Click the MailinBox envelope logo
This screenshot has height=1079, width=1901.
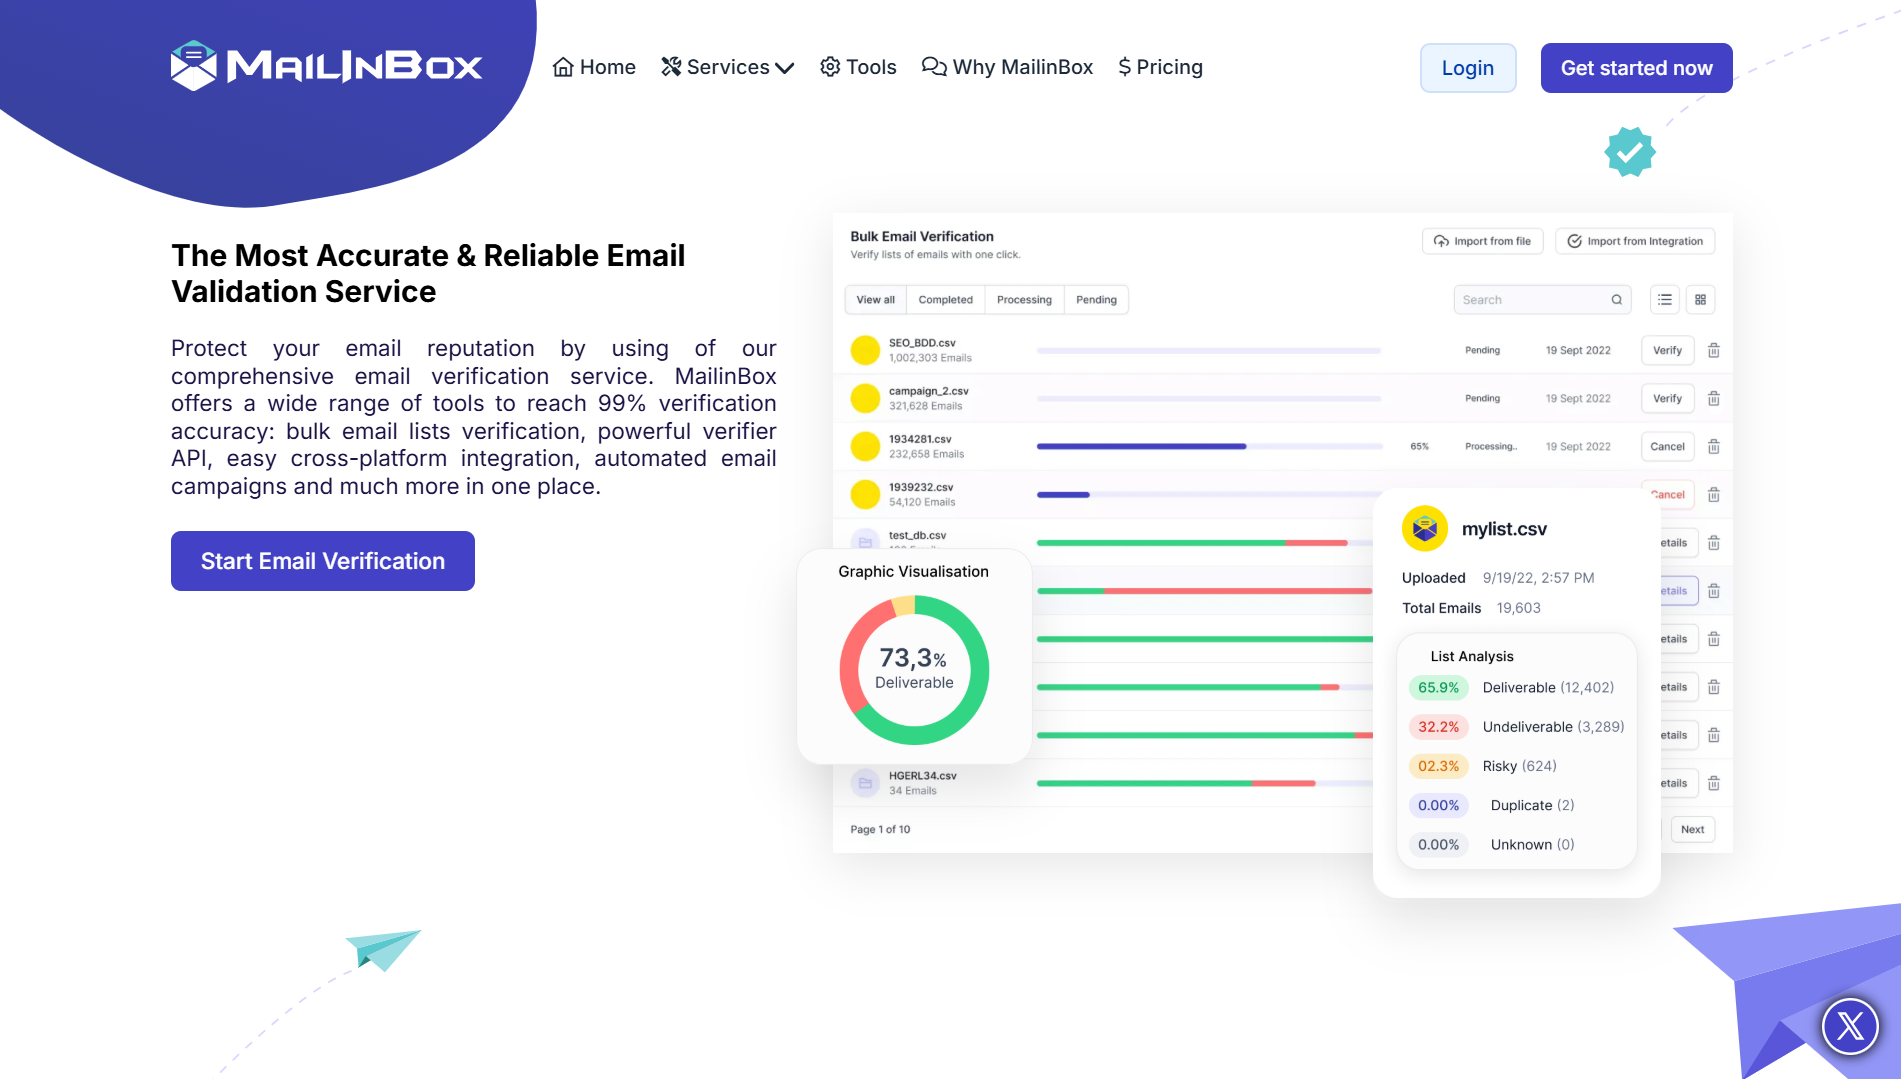click(196, 64)
